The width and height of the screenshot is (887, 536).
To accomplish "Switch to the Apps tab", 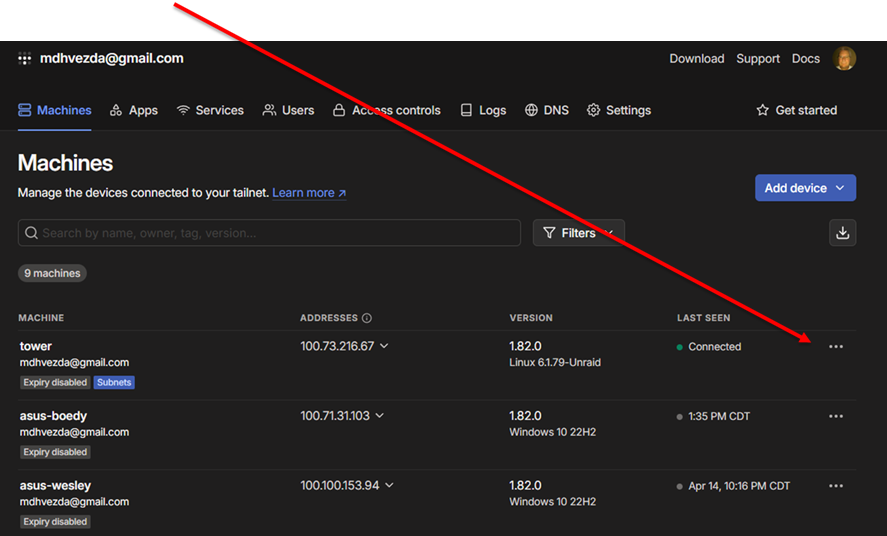I will tap(134, 110).
